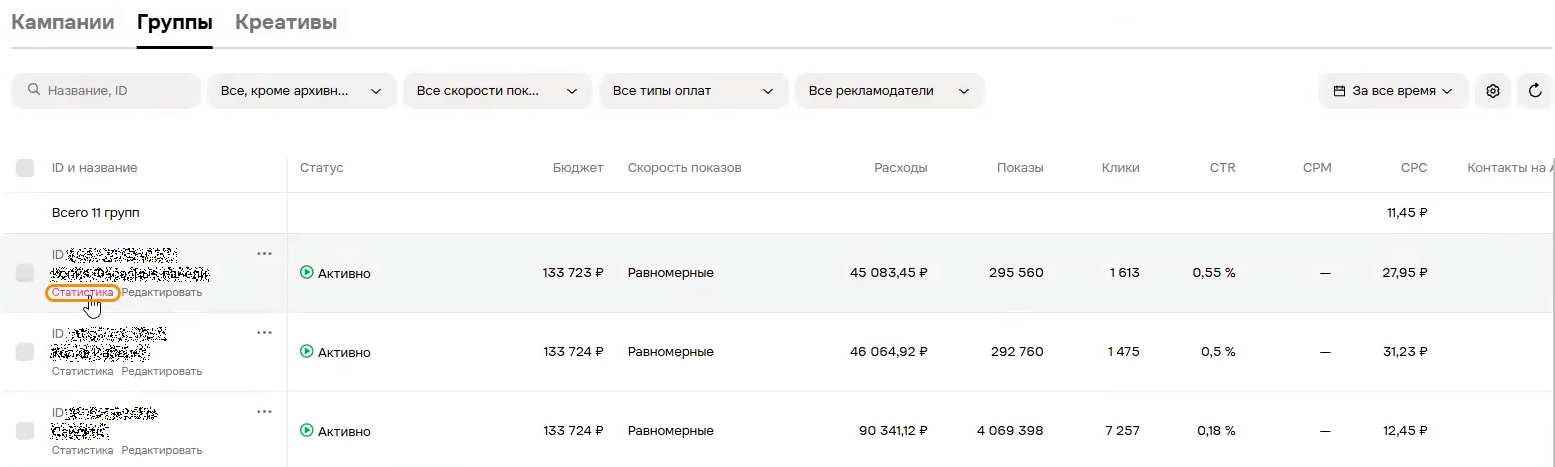The width and height of the screenshot is (1555, 467).
Task: Click the refresh icon beside settings
Action: coord(1535,91)
